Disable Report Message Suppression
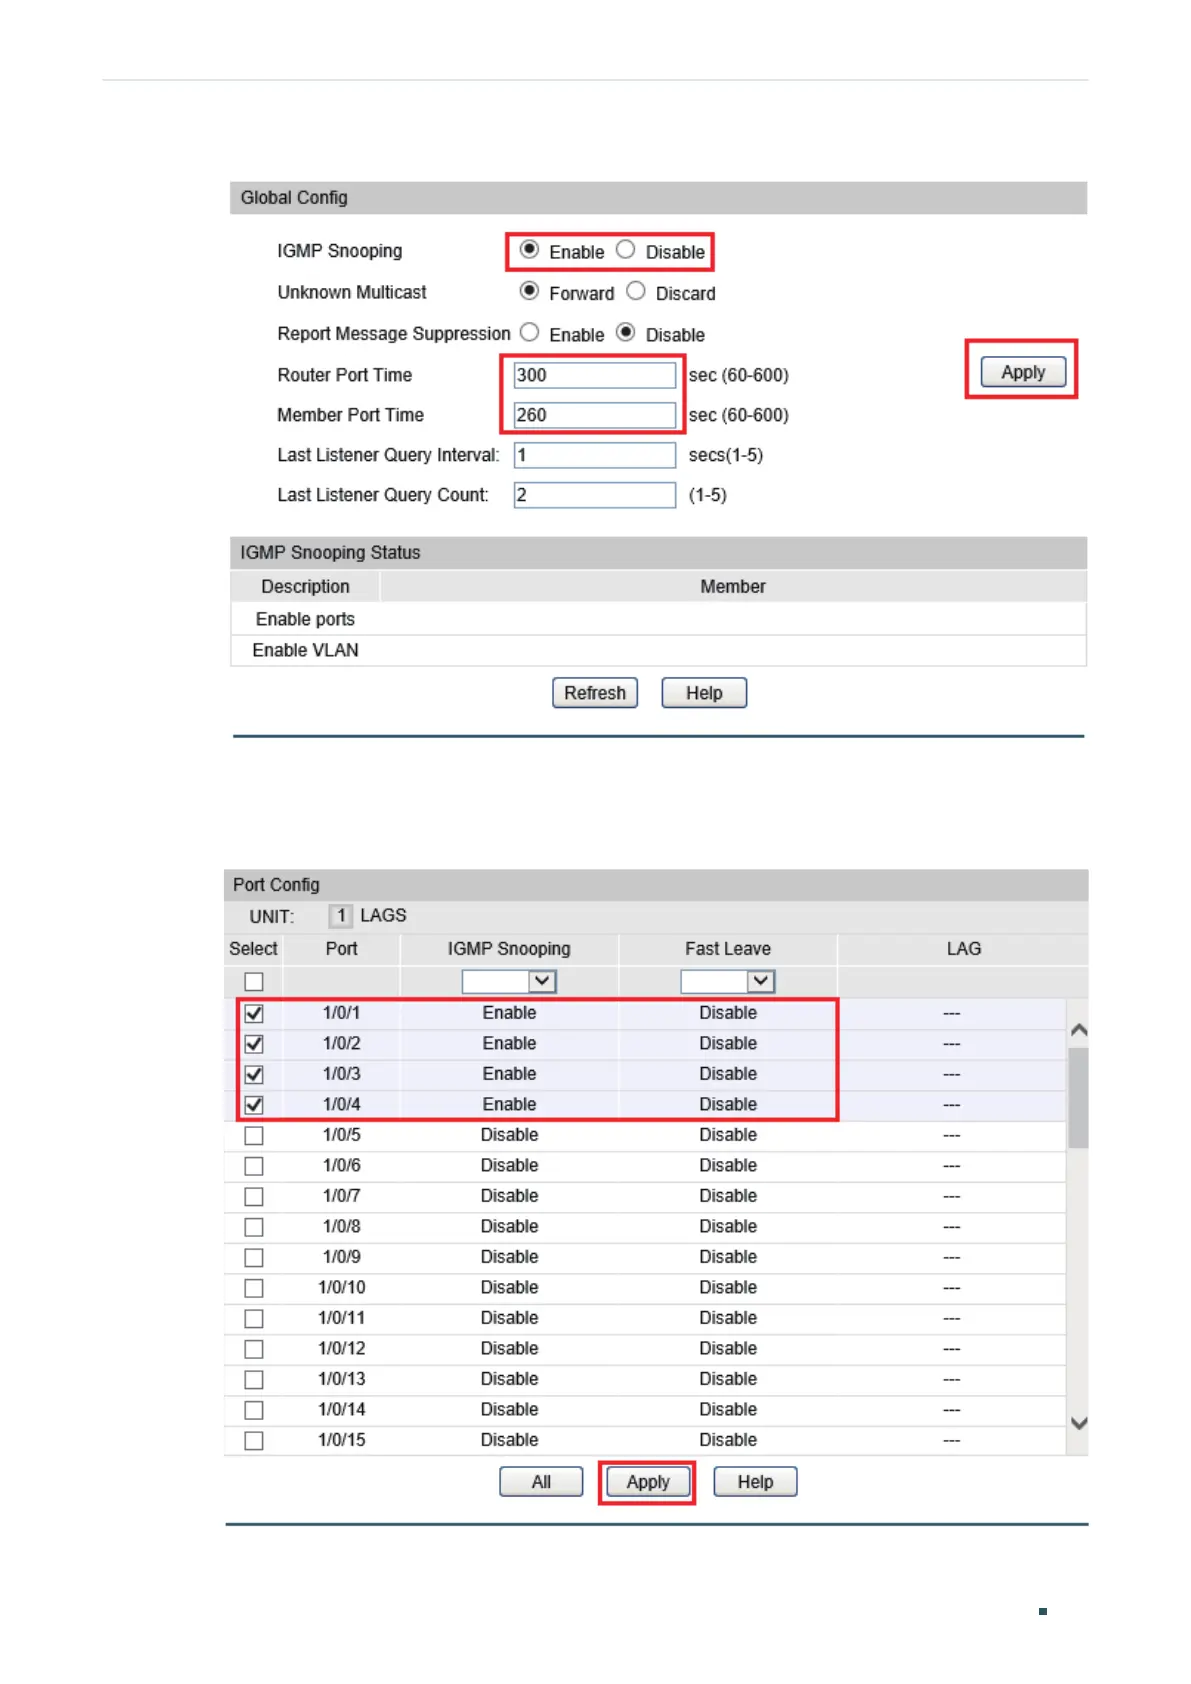This screenshot has width=1191, height=1684. [625, 332]
